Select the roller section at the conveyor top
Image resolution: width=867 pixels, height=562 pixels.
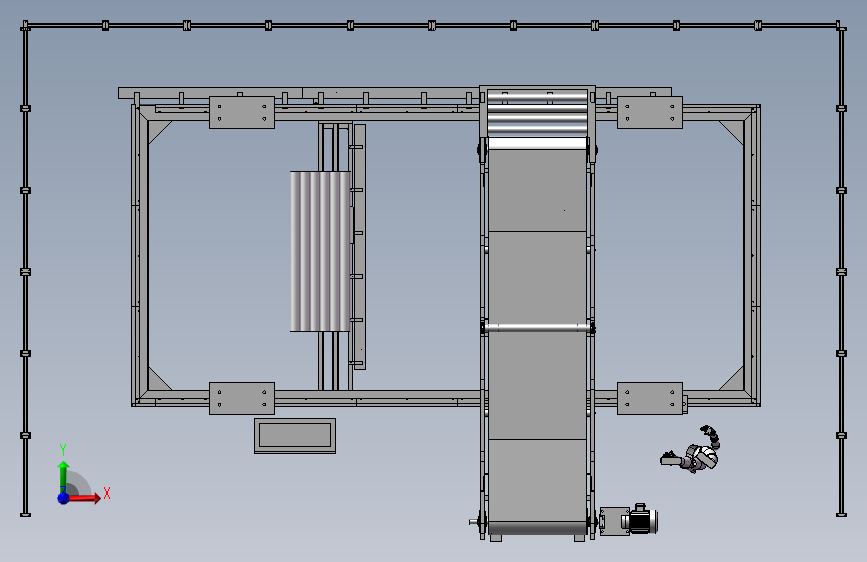[537, 113]
